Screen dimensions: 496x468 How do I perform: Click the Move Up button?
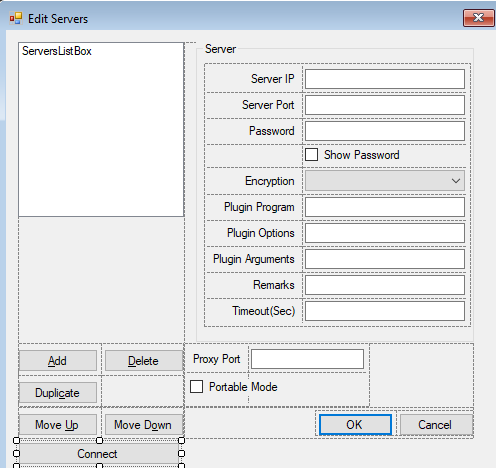(58, 425)
